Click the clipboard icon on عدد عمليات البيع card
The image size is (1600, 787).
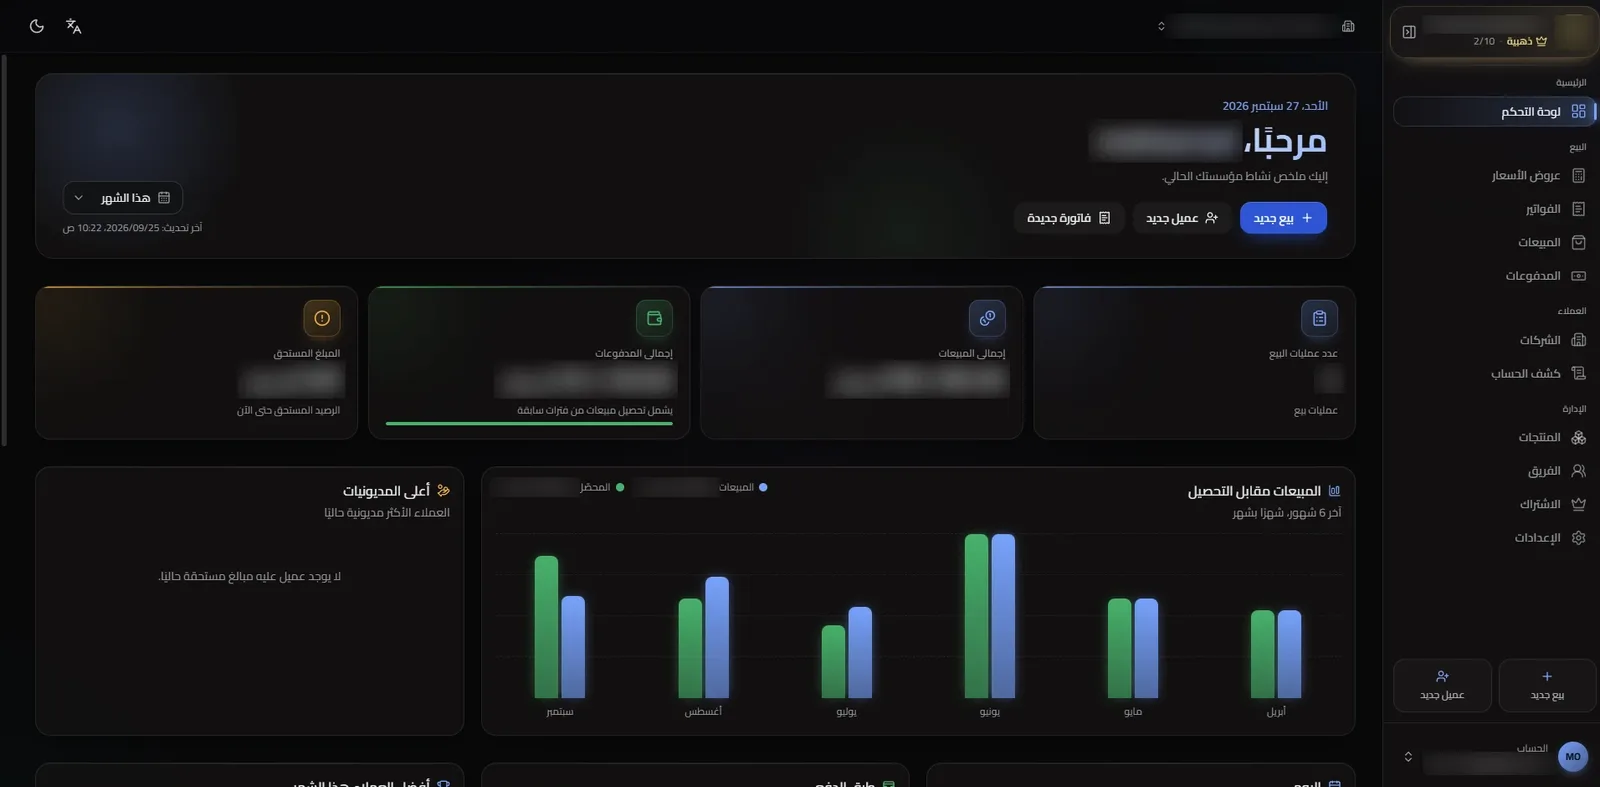pyautogui.click(x=1320, y=318)
